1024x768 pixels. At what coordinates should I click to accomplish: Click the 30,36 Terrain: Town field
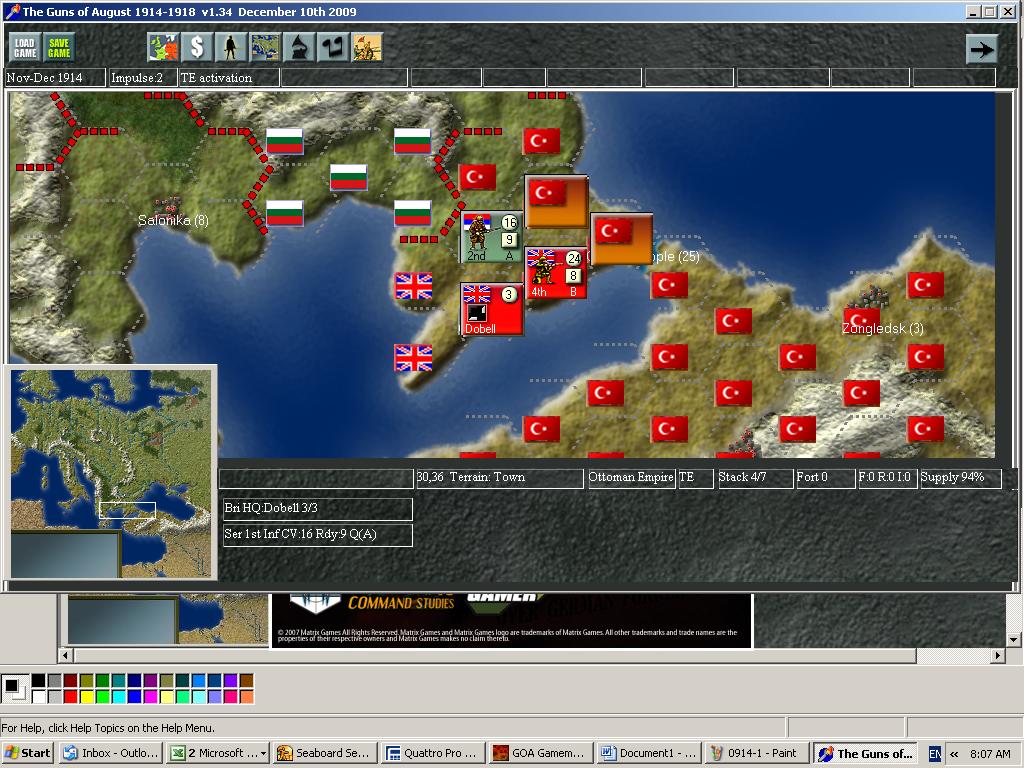tap(500, 477)
